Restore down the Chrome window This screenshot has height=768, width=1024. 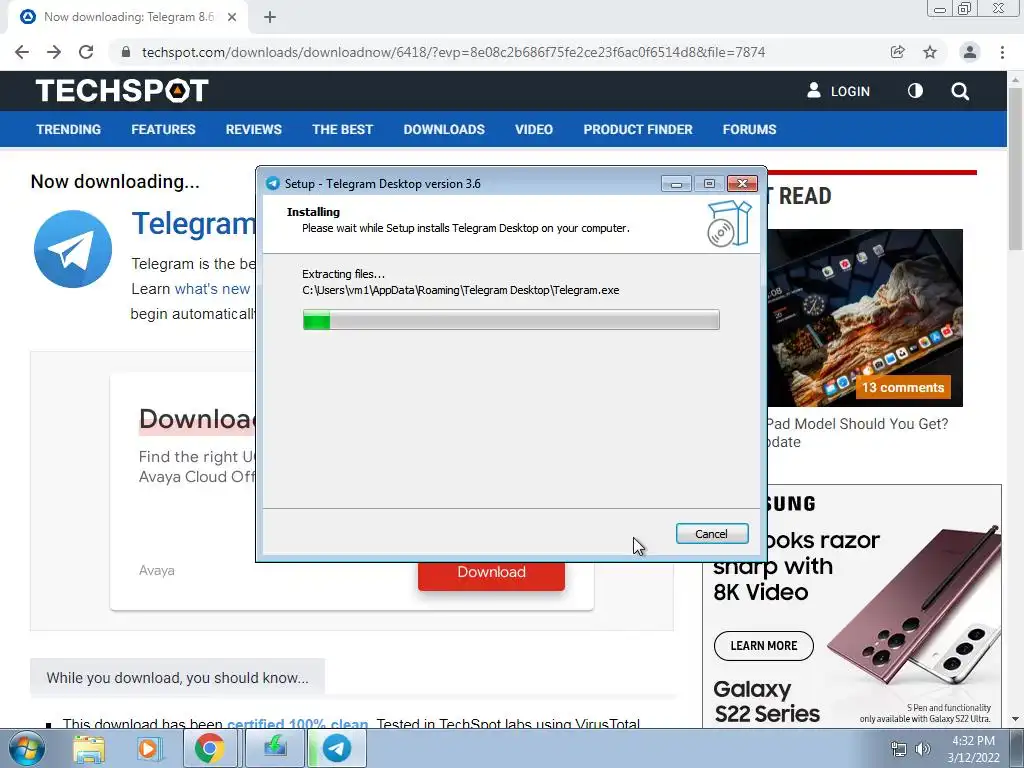click(x=964, y=8)
